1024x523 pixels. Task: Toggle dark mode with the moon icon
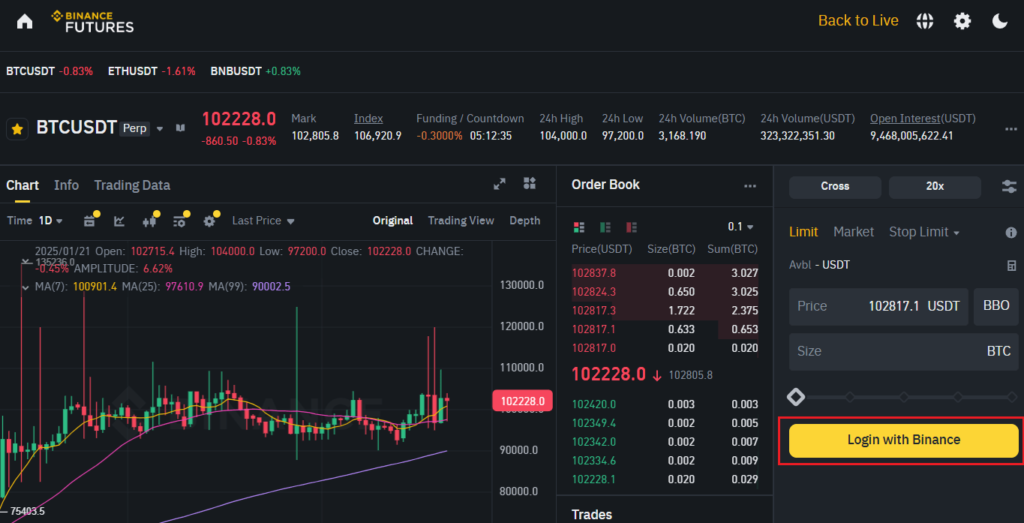(x=1000, y=21)
